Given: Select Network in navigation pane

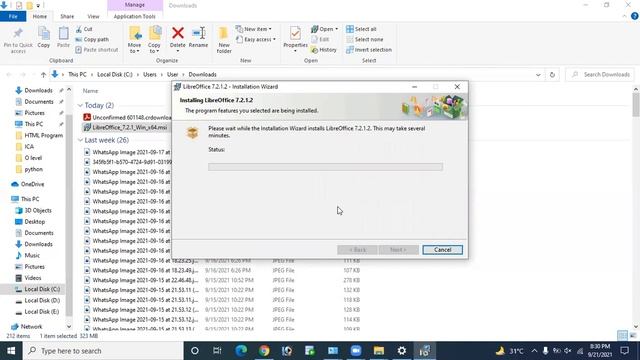Looking at the screenshot, I should [x=31, y=327].
